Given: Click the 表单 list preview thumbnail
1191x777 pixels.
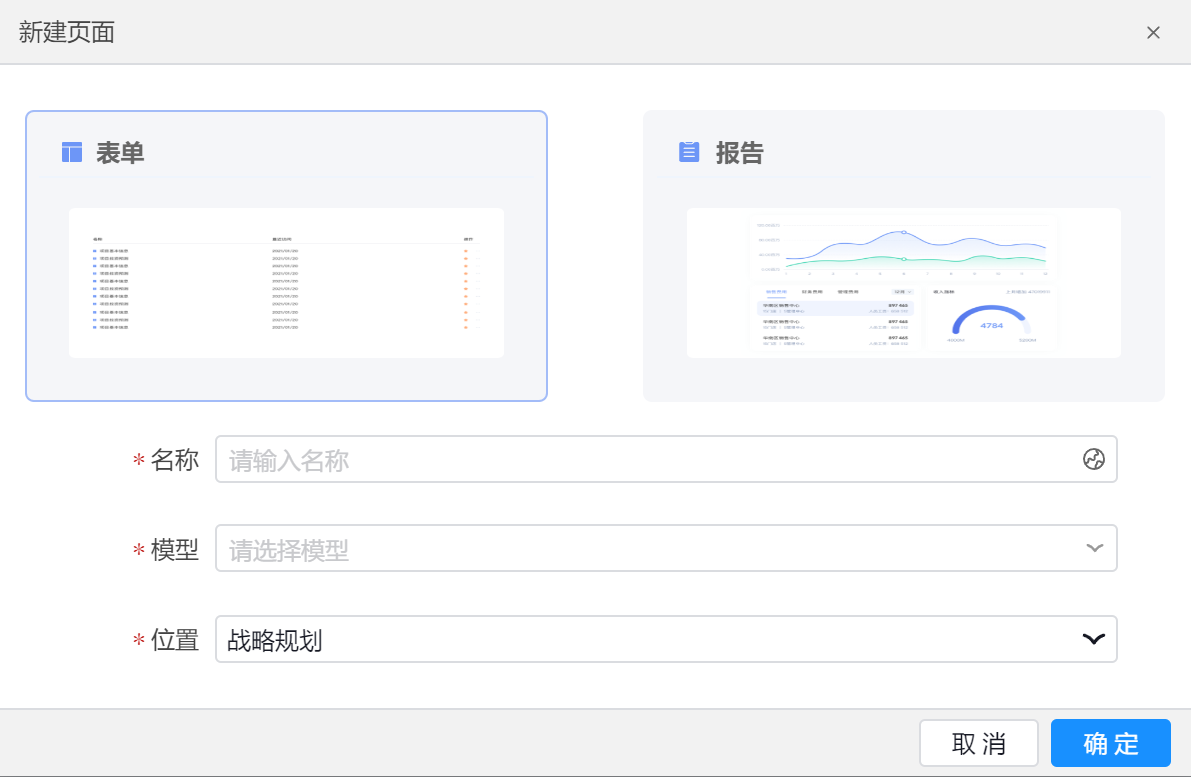Looking at the screenshot, I should pos(286,283).
